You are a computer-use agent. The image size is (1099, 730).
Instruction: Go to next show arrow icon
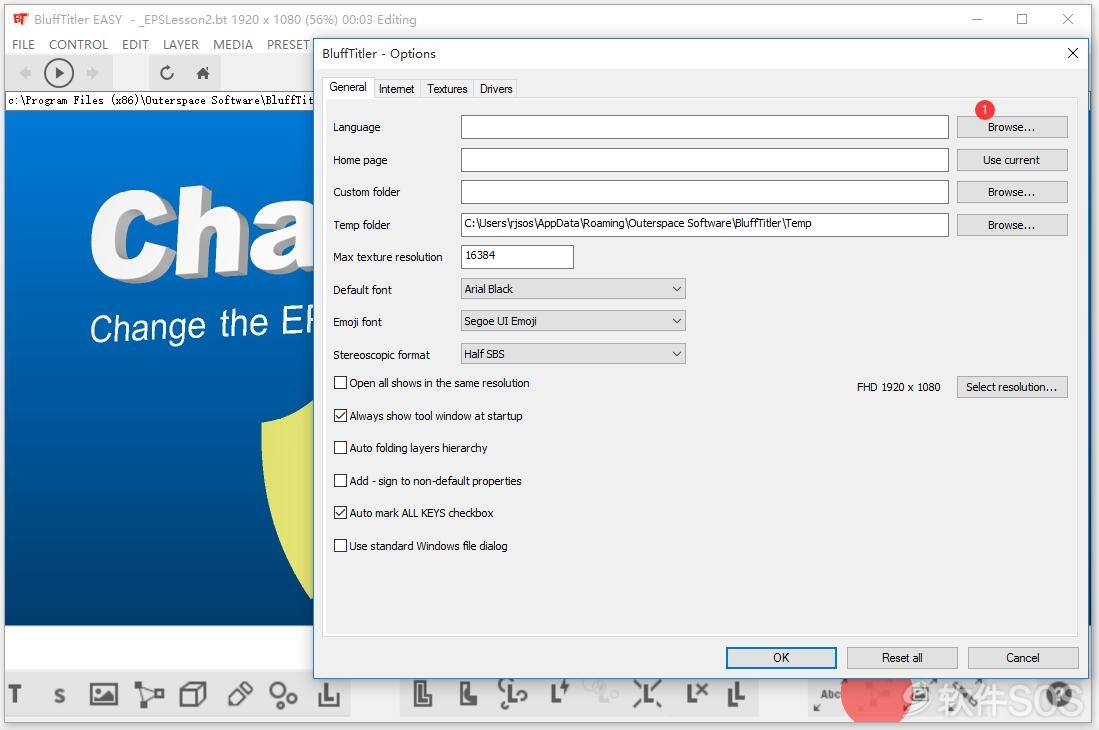coord(92,73)
